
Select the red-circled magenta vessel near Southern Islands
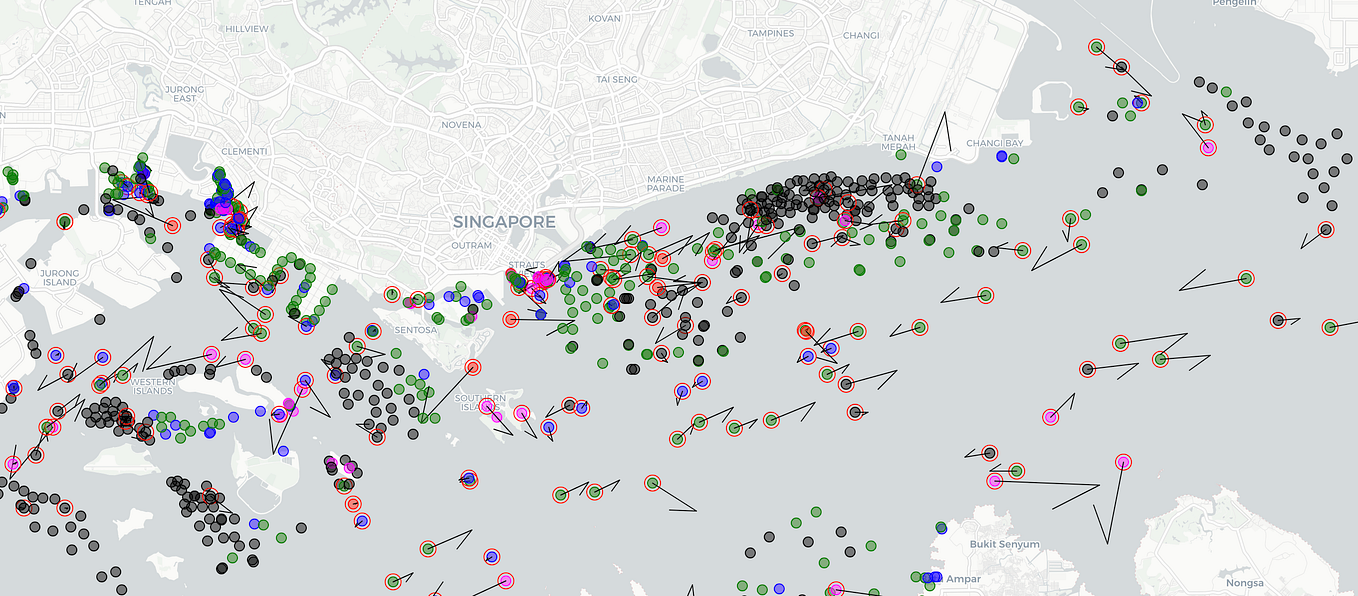click(522, 414)
